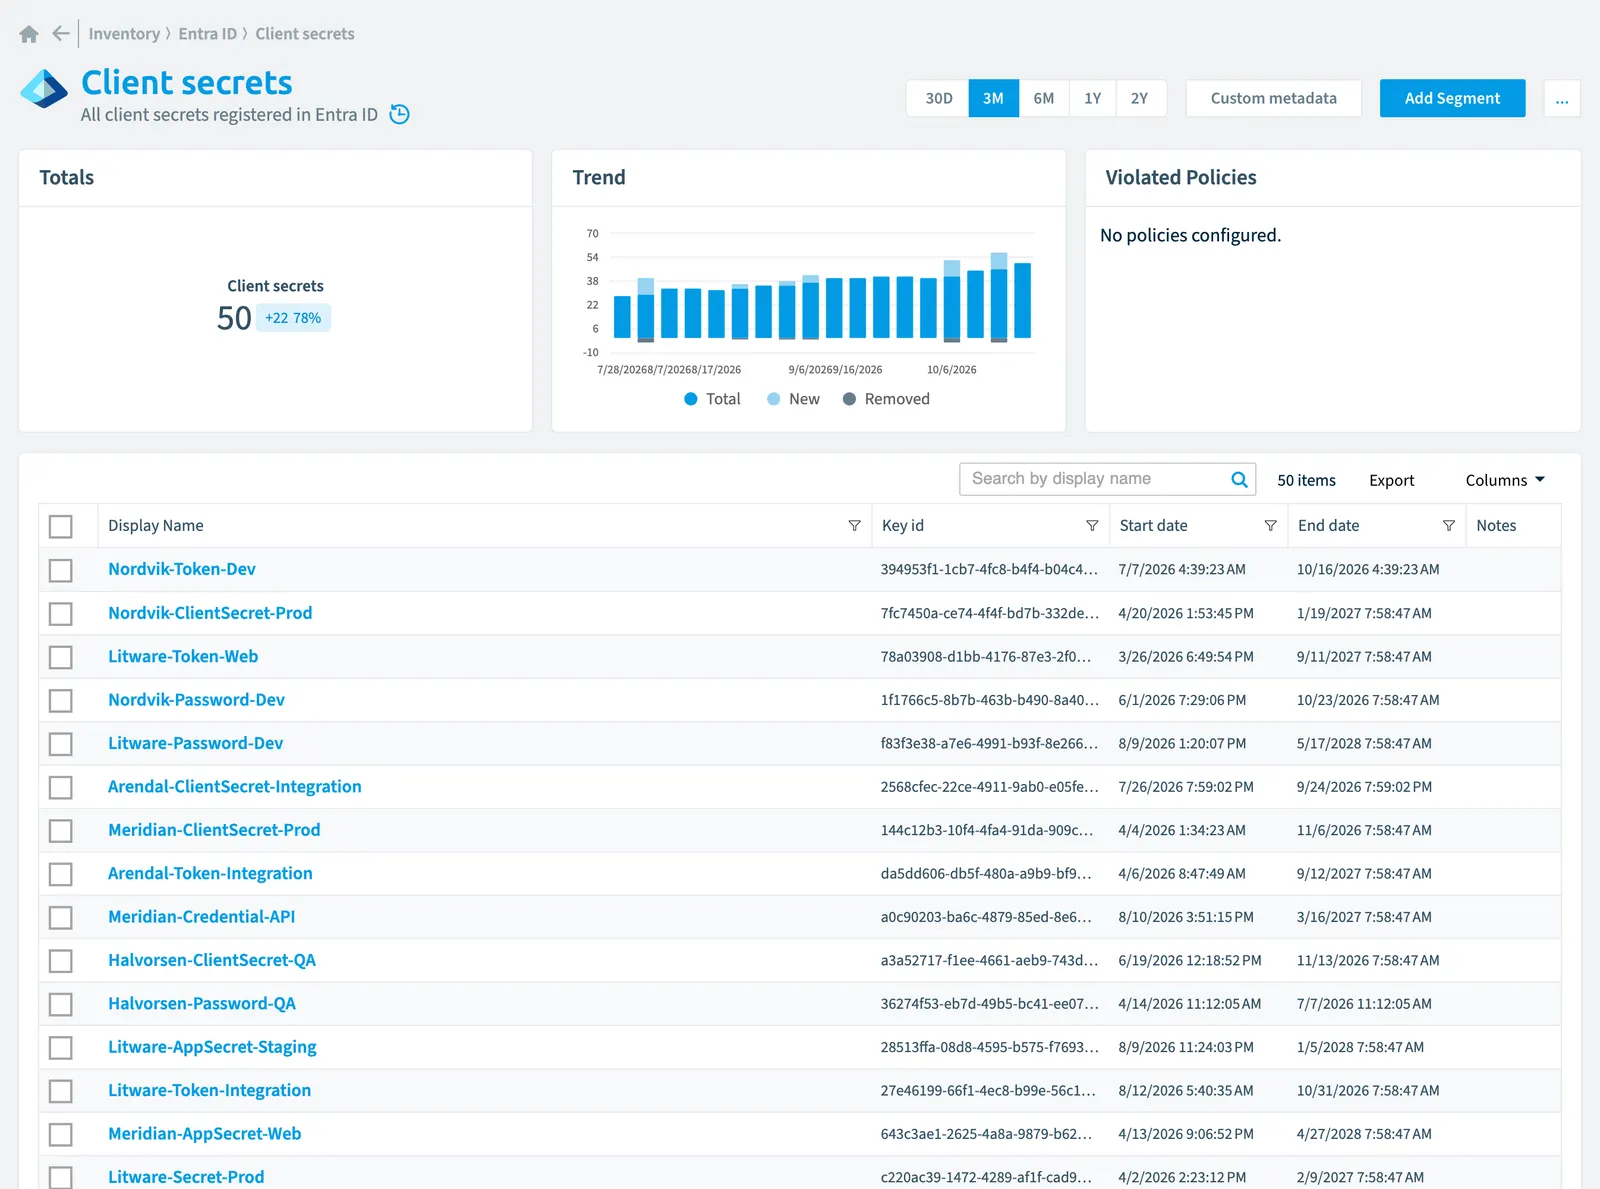Select the Nordvik-ClientSecret-Prod row checkbox

point(61,613)
